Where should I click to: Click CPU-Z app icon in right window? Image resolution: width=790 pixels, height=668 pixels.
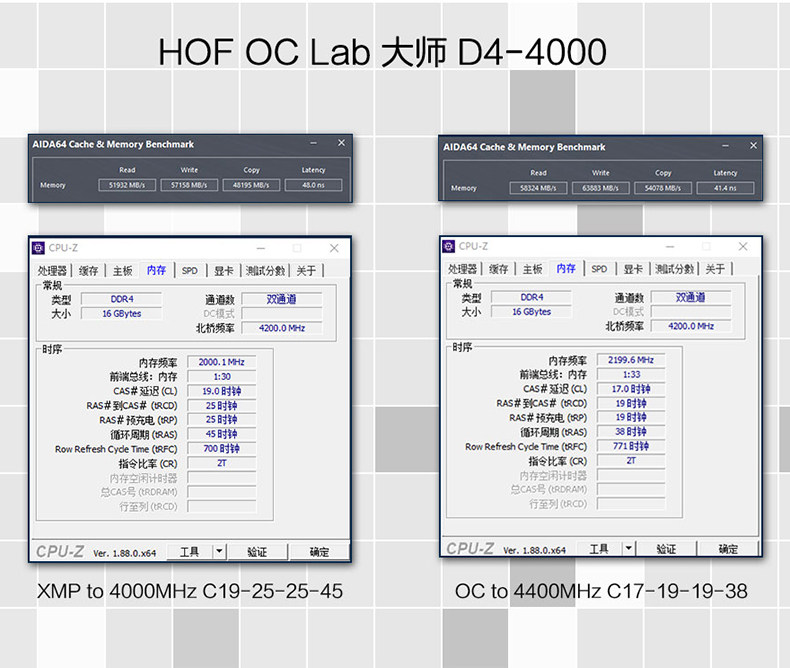point(448,246)
